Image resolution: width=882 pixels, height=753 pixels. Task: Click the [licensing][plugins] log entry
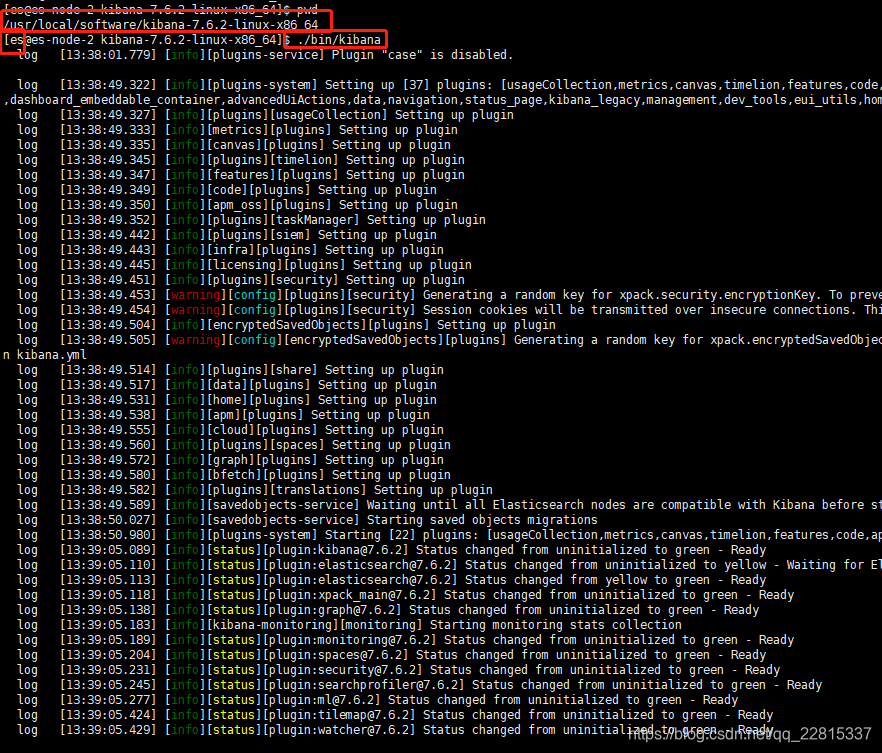(244, 265)
